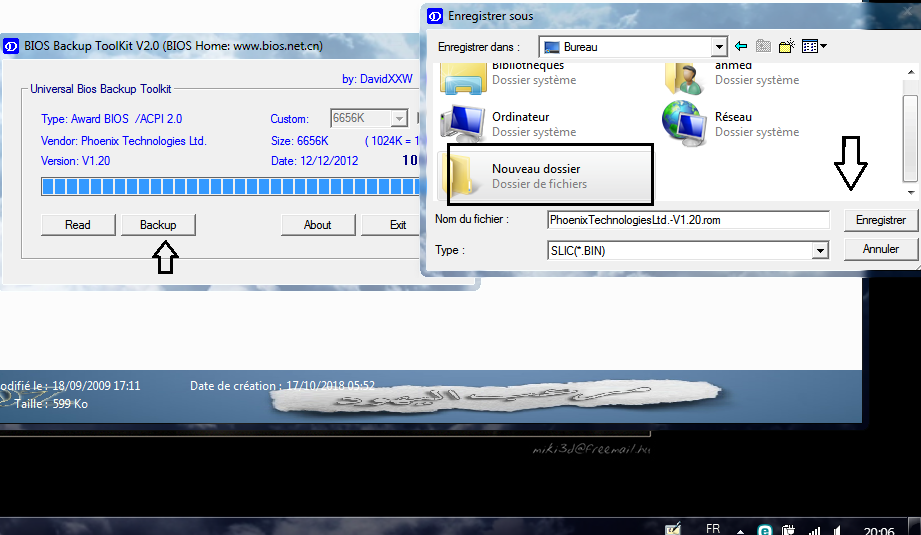Viewport: 921px width, 535px height.
Task: Click the Exit button
Action: click(398, 225)
